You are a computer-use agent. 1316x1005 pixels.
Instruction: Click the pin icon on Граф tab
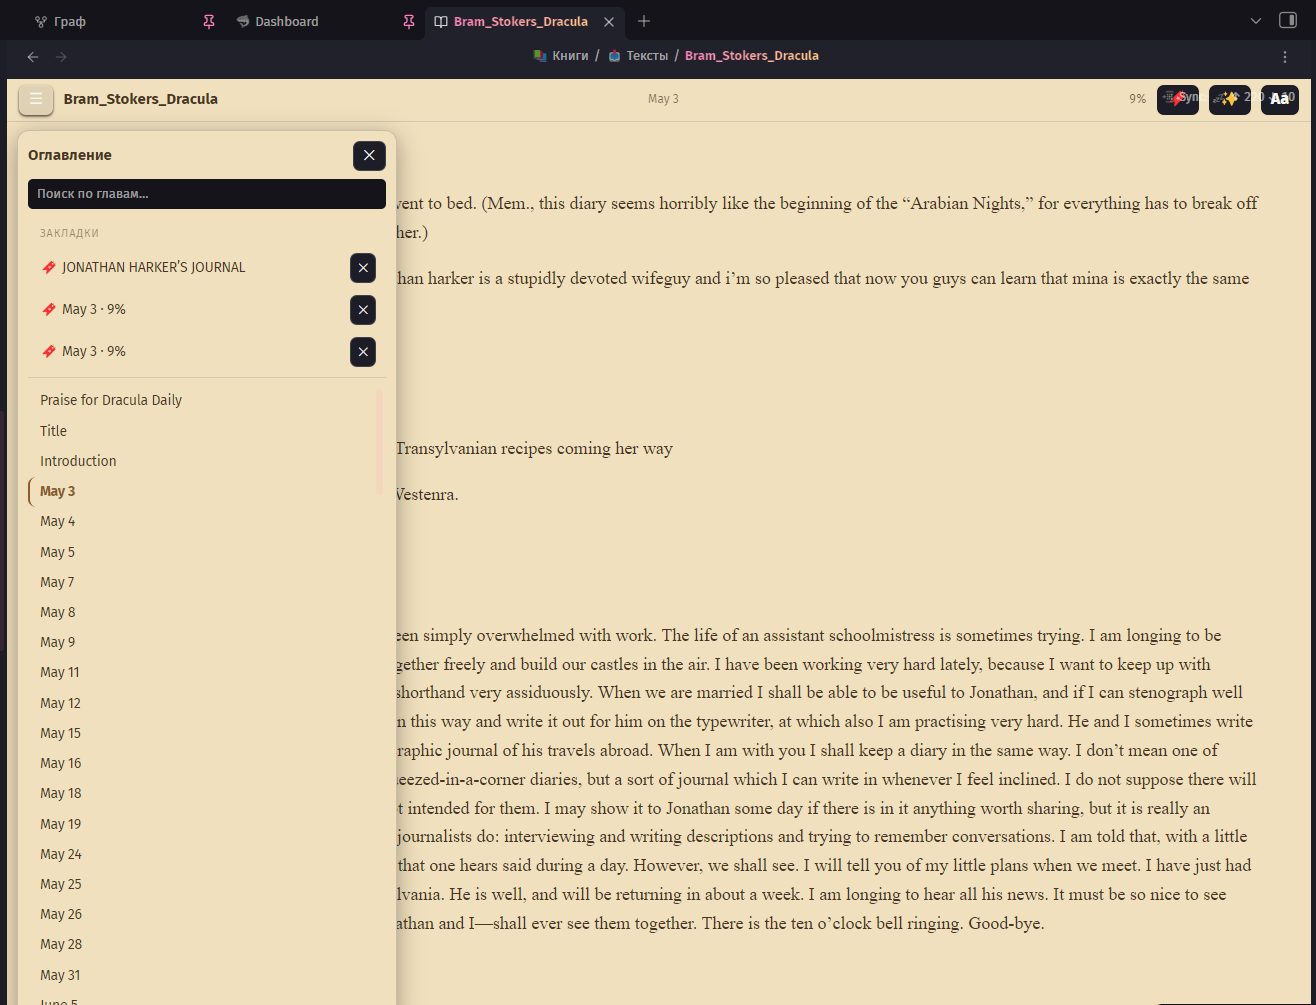pos(208,21)
